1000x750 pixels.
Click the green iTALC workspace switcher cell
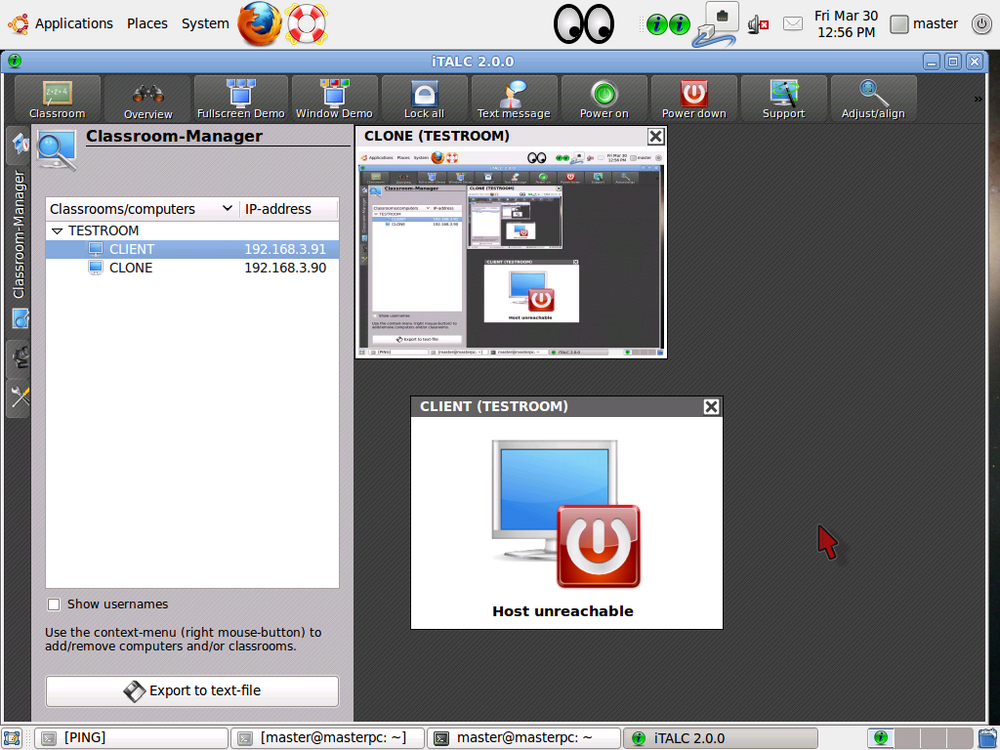tap(881, 738)
